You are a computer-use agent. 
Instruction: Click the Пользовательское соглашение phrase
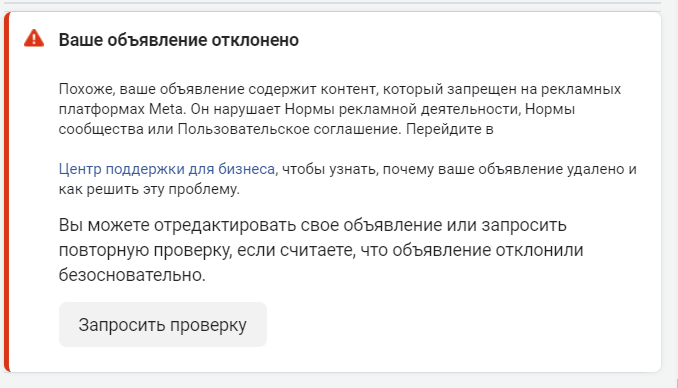tap(288, 129)
